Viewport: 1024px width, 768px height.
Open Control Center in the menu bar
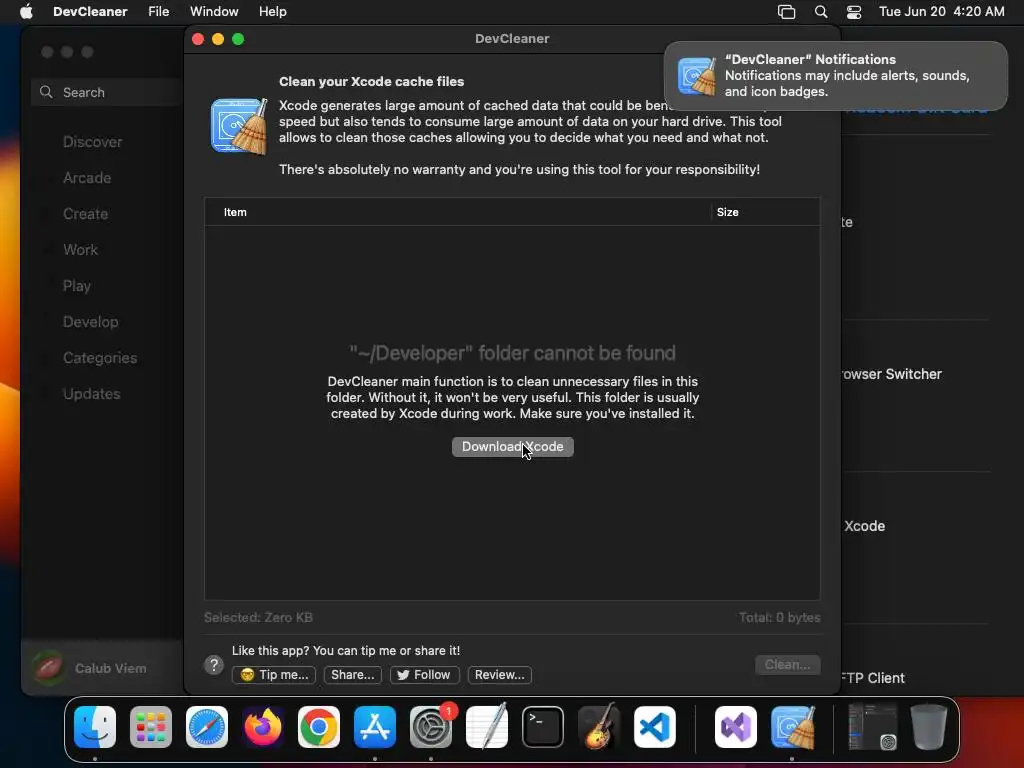pyautogui.click(x=854, y=12)
